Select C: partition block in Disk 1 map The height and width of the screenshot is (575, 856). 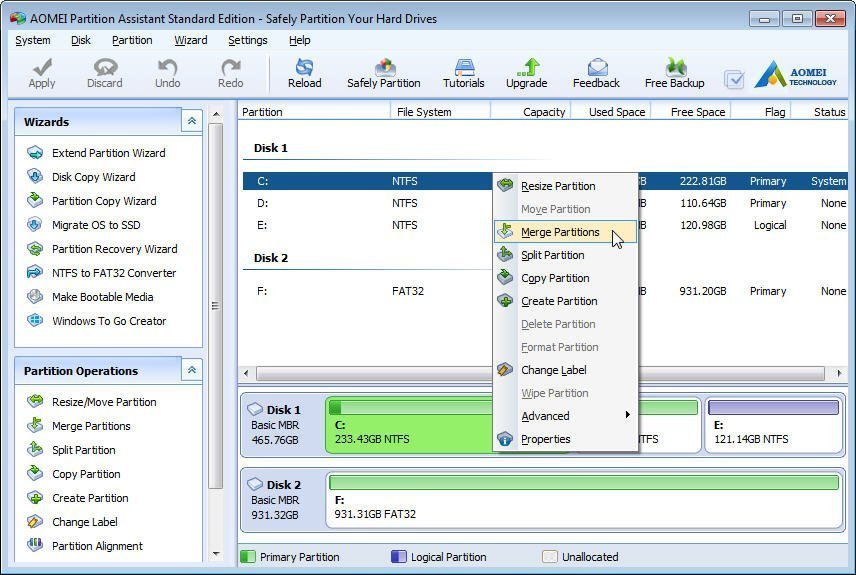(x=409, y=425)
